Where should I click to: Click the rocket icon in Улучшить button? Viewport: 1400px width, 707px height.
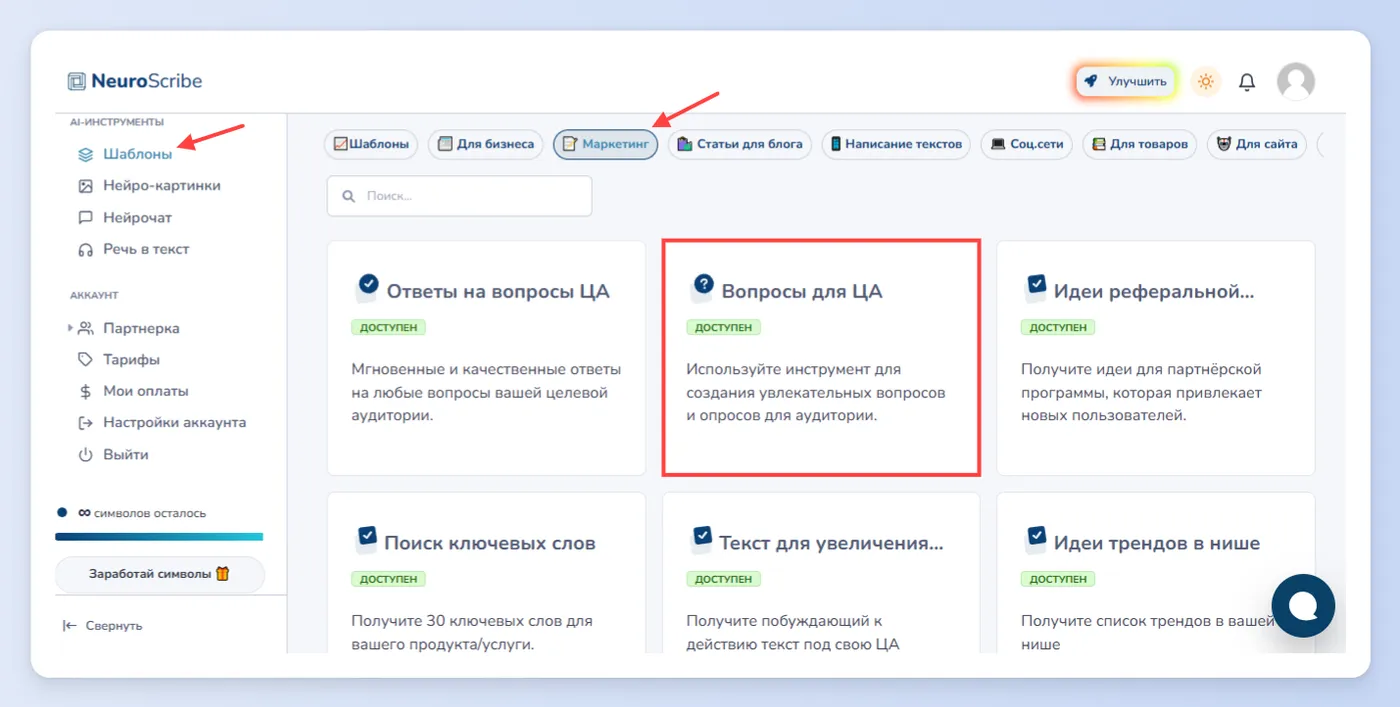coord(1092,81)
